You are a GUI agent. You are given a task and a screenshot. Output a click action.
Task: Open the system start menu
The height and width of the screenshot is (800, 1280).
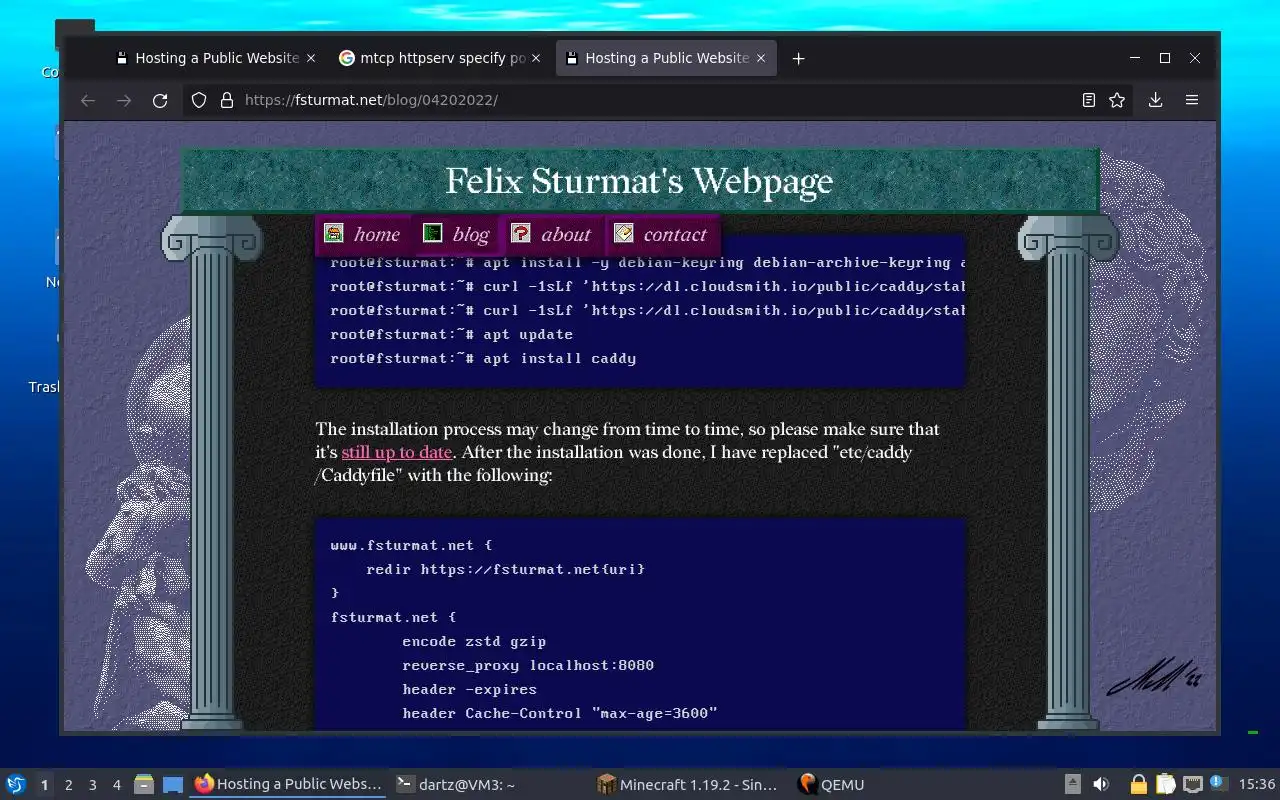pos(15,784)
